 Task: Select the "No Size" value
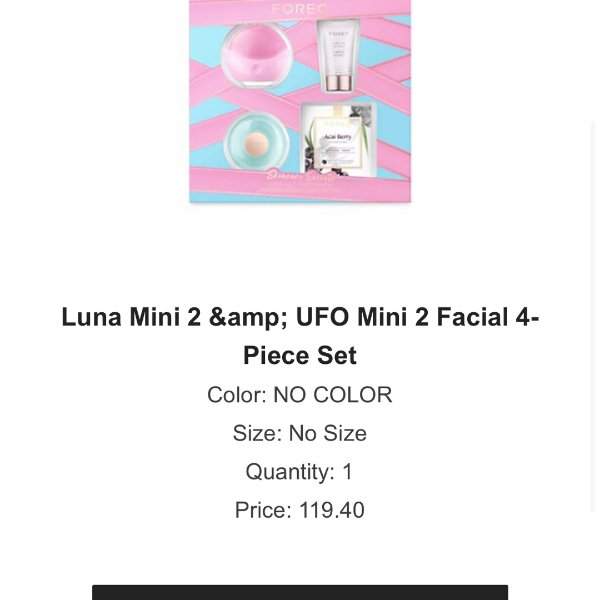click(x=328, y=433)
